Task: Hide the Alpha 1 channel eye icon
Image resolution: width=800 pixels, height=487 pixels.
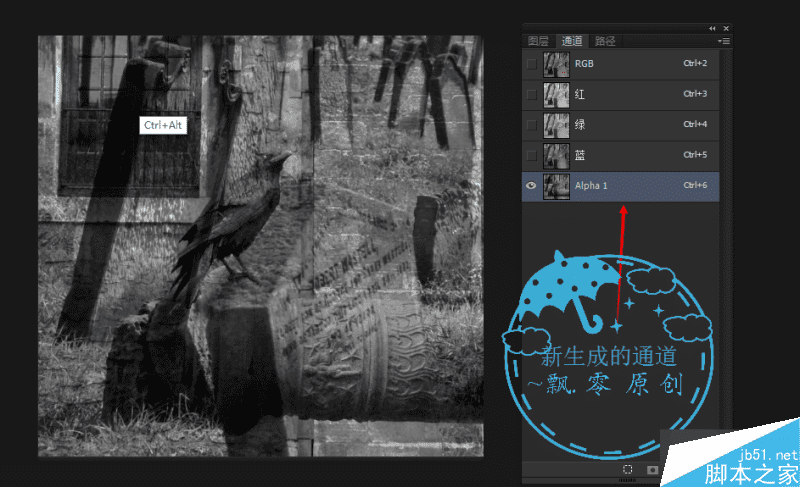Action: (x=531, y=185)
